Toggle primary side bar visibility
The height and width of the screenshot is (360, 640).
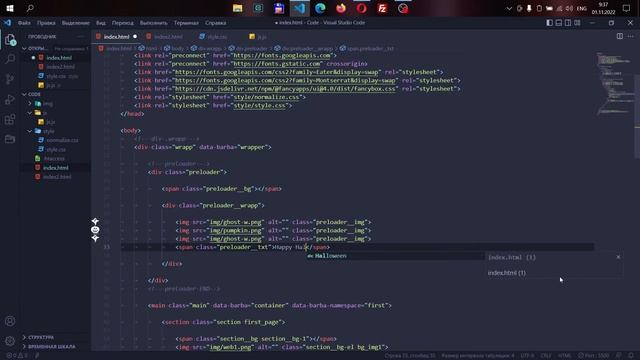549,23
